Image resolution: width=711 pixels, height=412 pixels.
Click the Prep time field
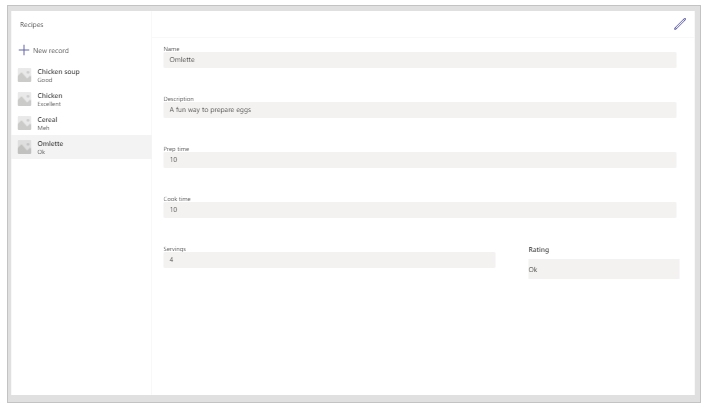pos(420,160)
